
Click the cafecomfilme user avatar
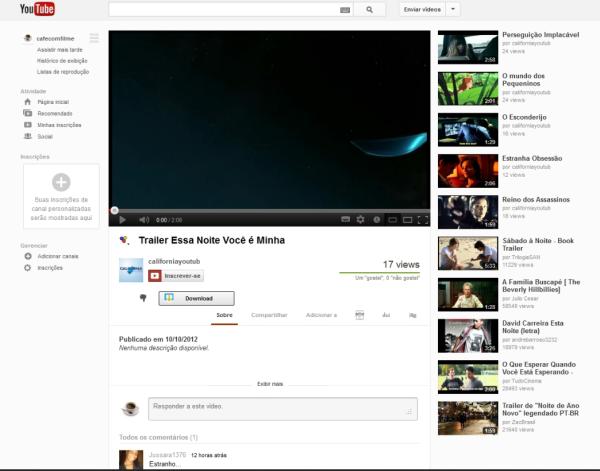[x=28, y=38]
